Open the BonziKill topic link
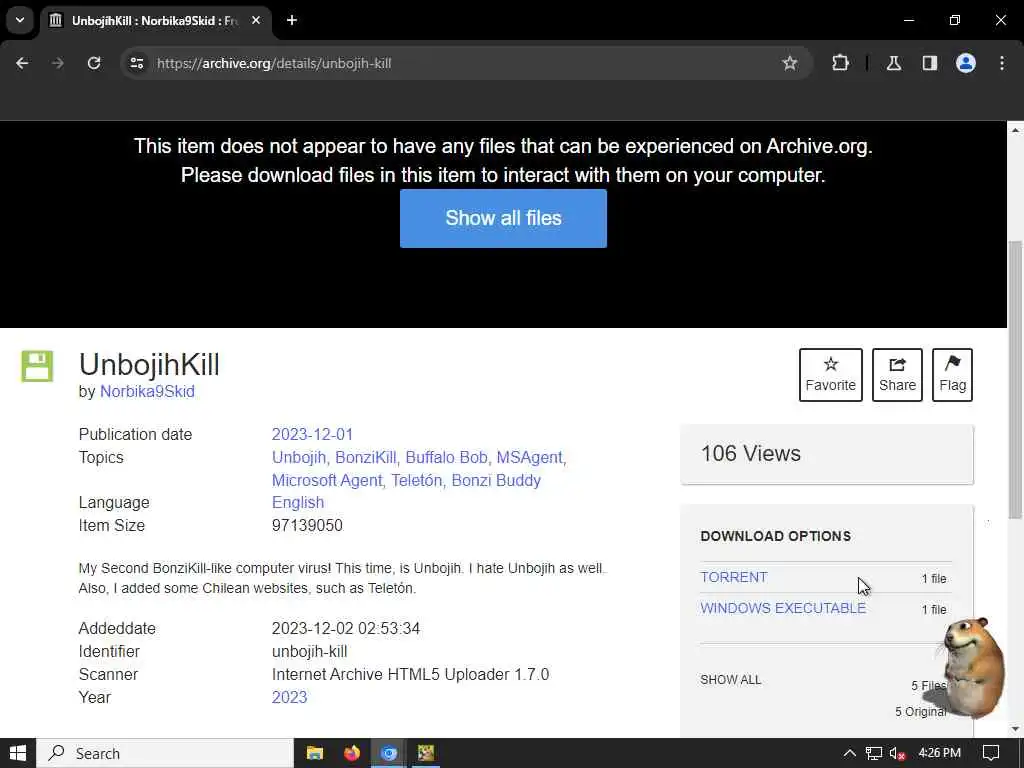This screenshot has height=768, width=1024. click(366, 457)
